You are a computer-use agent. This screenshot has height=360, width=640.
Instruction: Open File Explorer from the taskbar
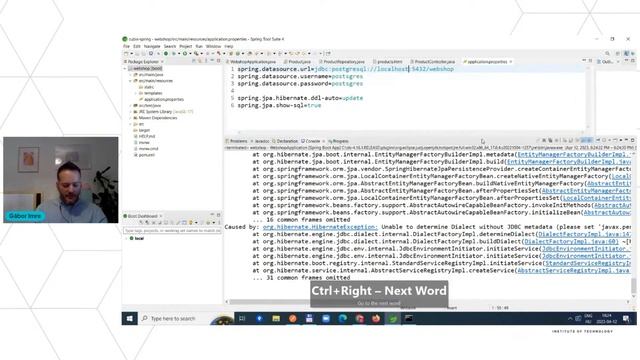[276, 318]
